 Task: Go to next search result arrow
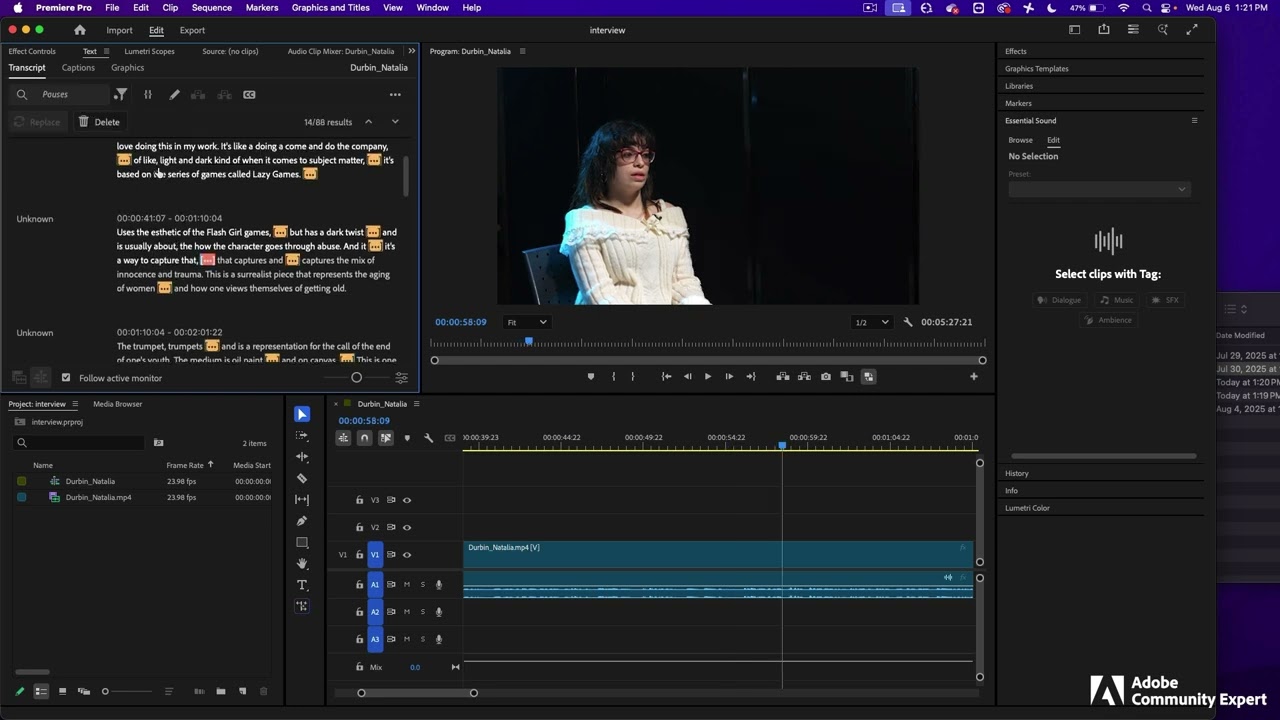(395, 122)
